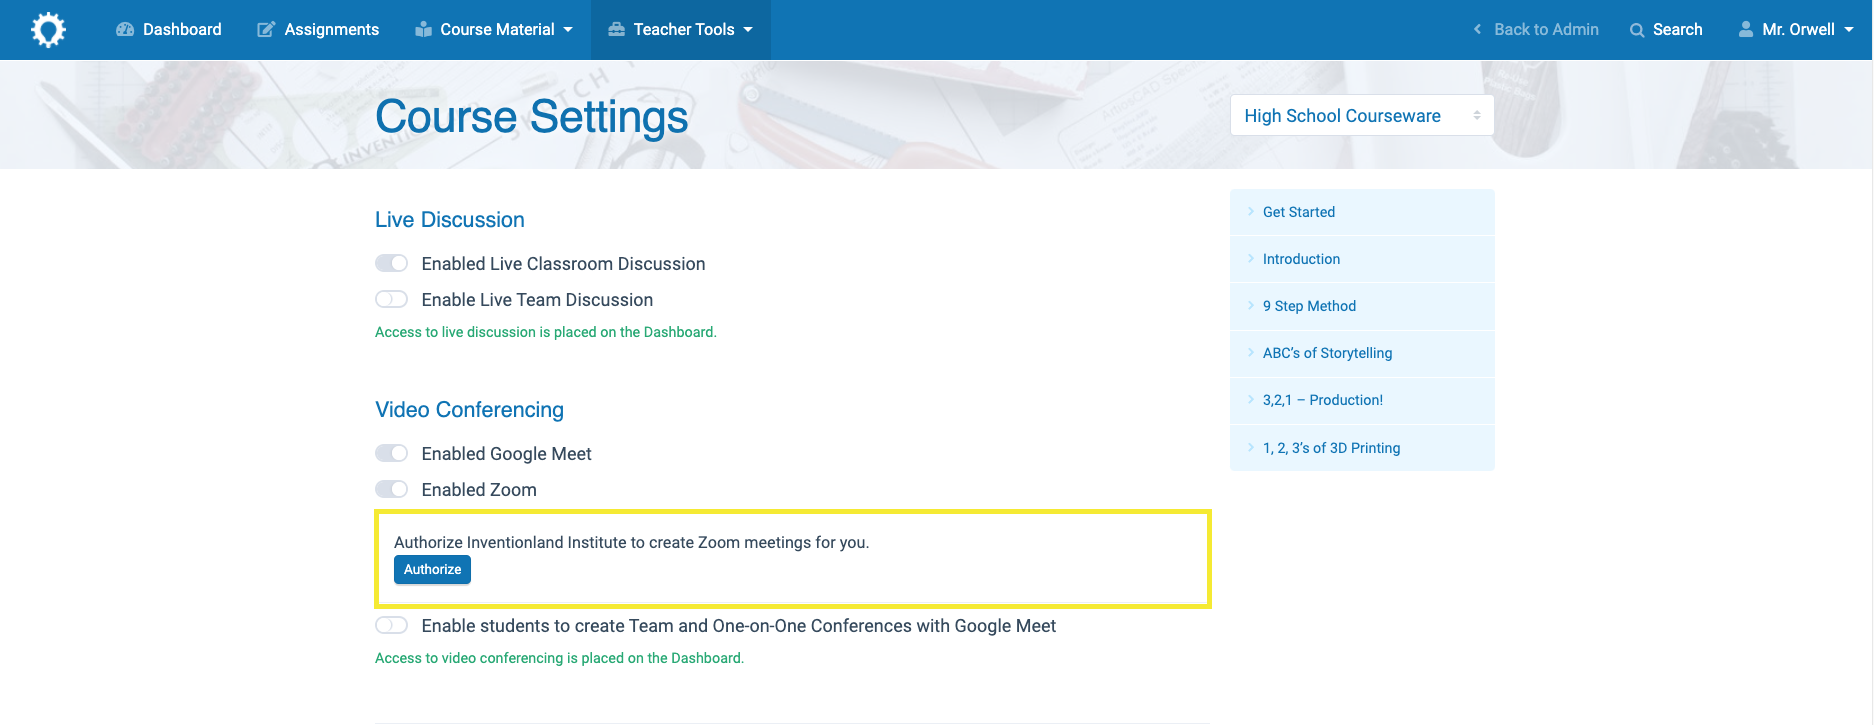The image size is (1874, 725).
Task: Click the Mr. Orwell account name
Action: [x=1798, y=30]
